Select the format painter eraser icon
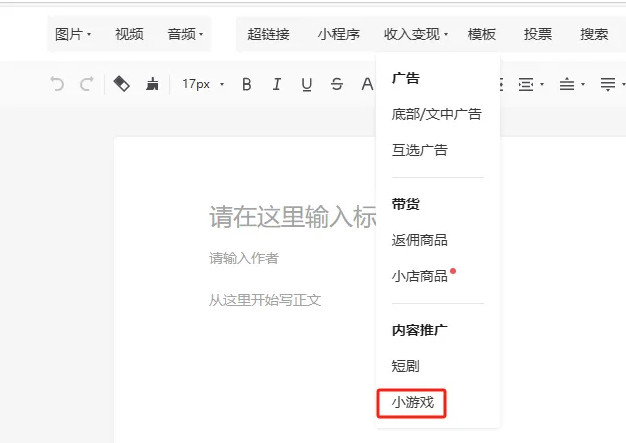Image resolution: width=626 pixels, height=443 pixels. tap(121, 84)
